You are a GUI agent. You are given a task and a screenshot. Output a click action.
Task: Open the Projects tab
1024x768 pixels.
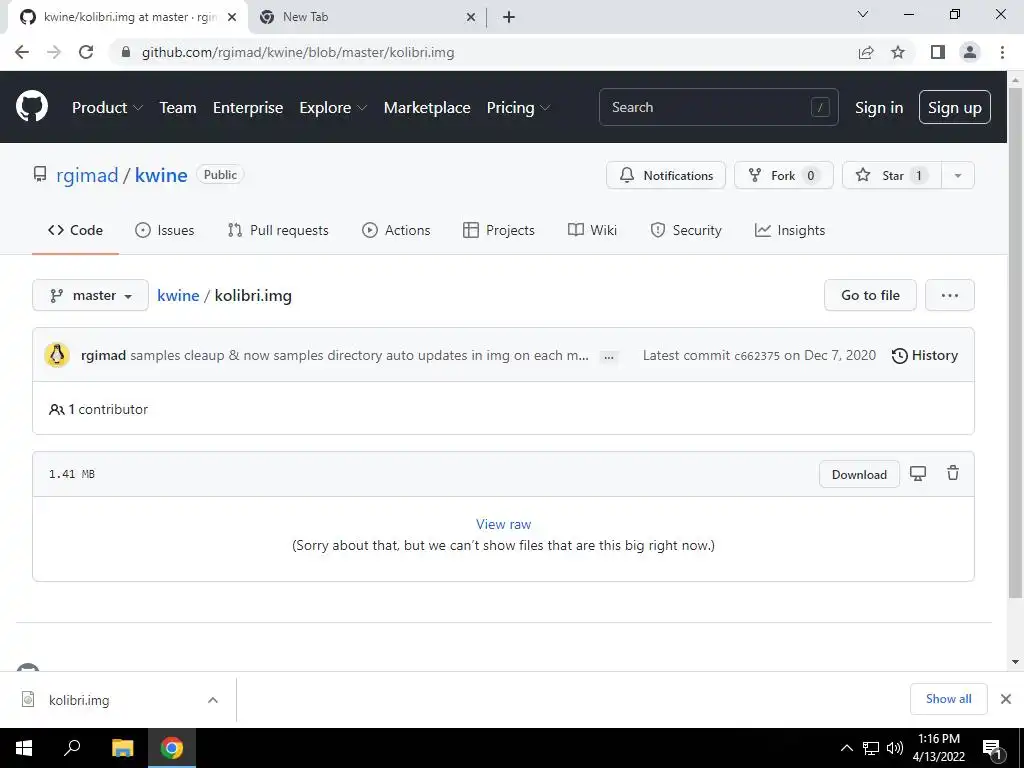tap(499, 230)
